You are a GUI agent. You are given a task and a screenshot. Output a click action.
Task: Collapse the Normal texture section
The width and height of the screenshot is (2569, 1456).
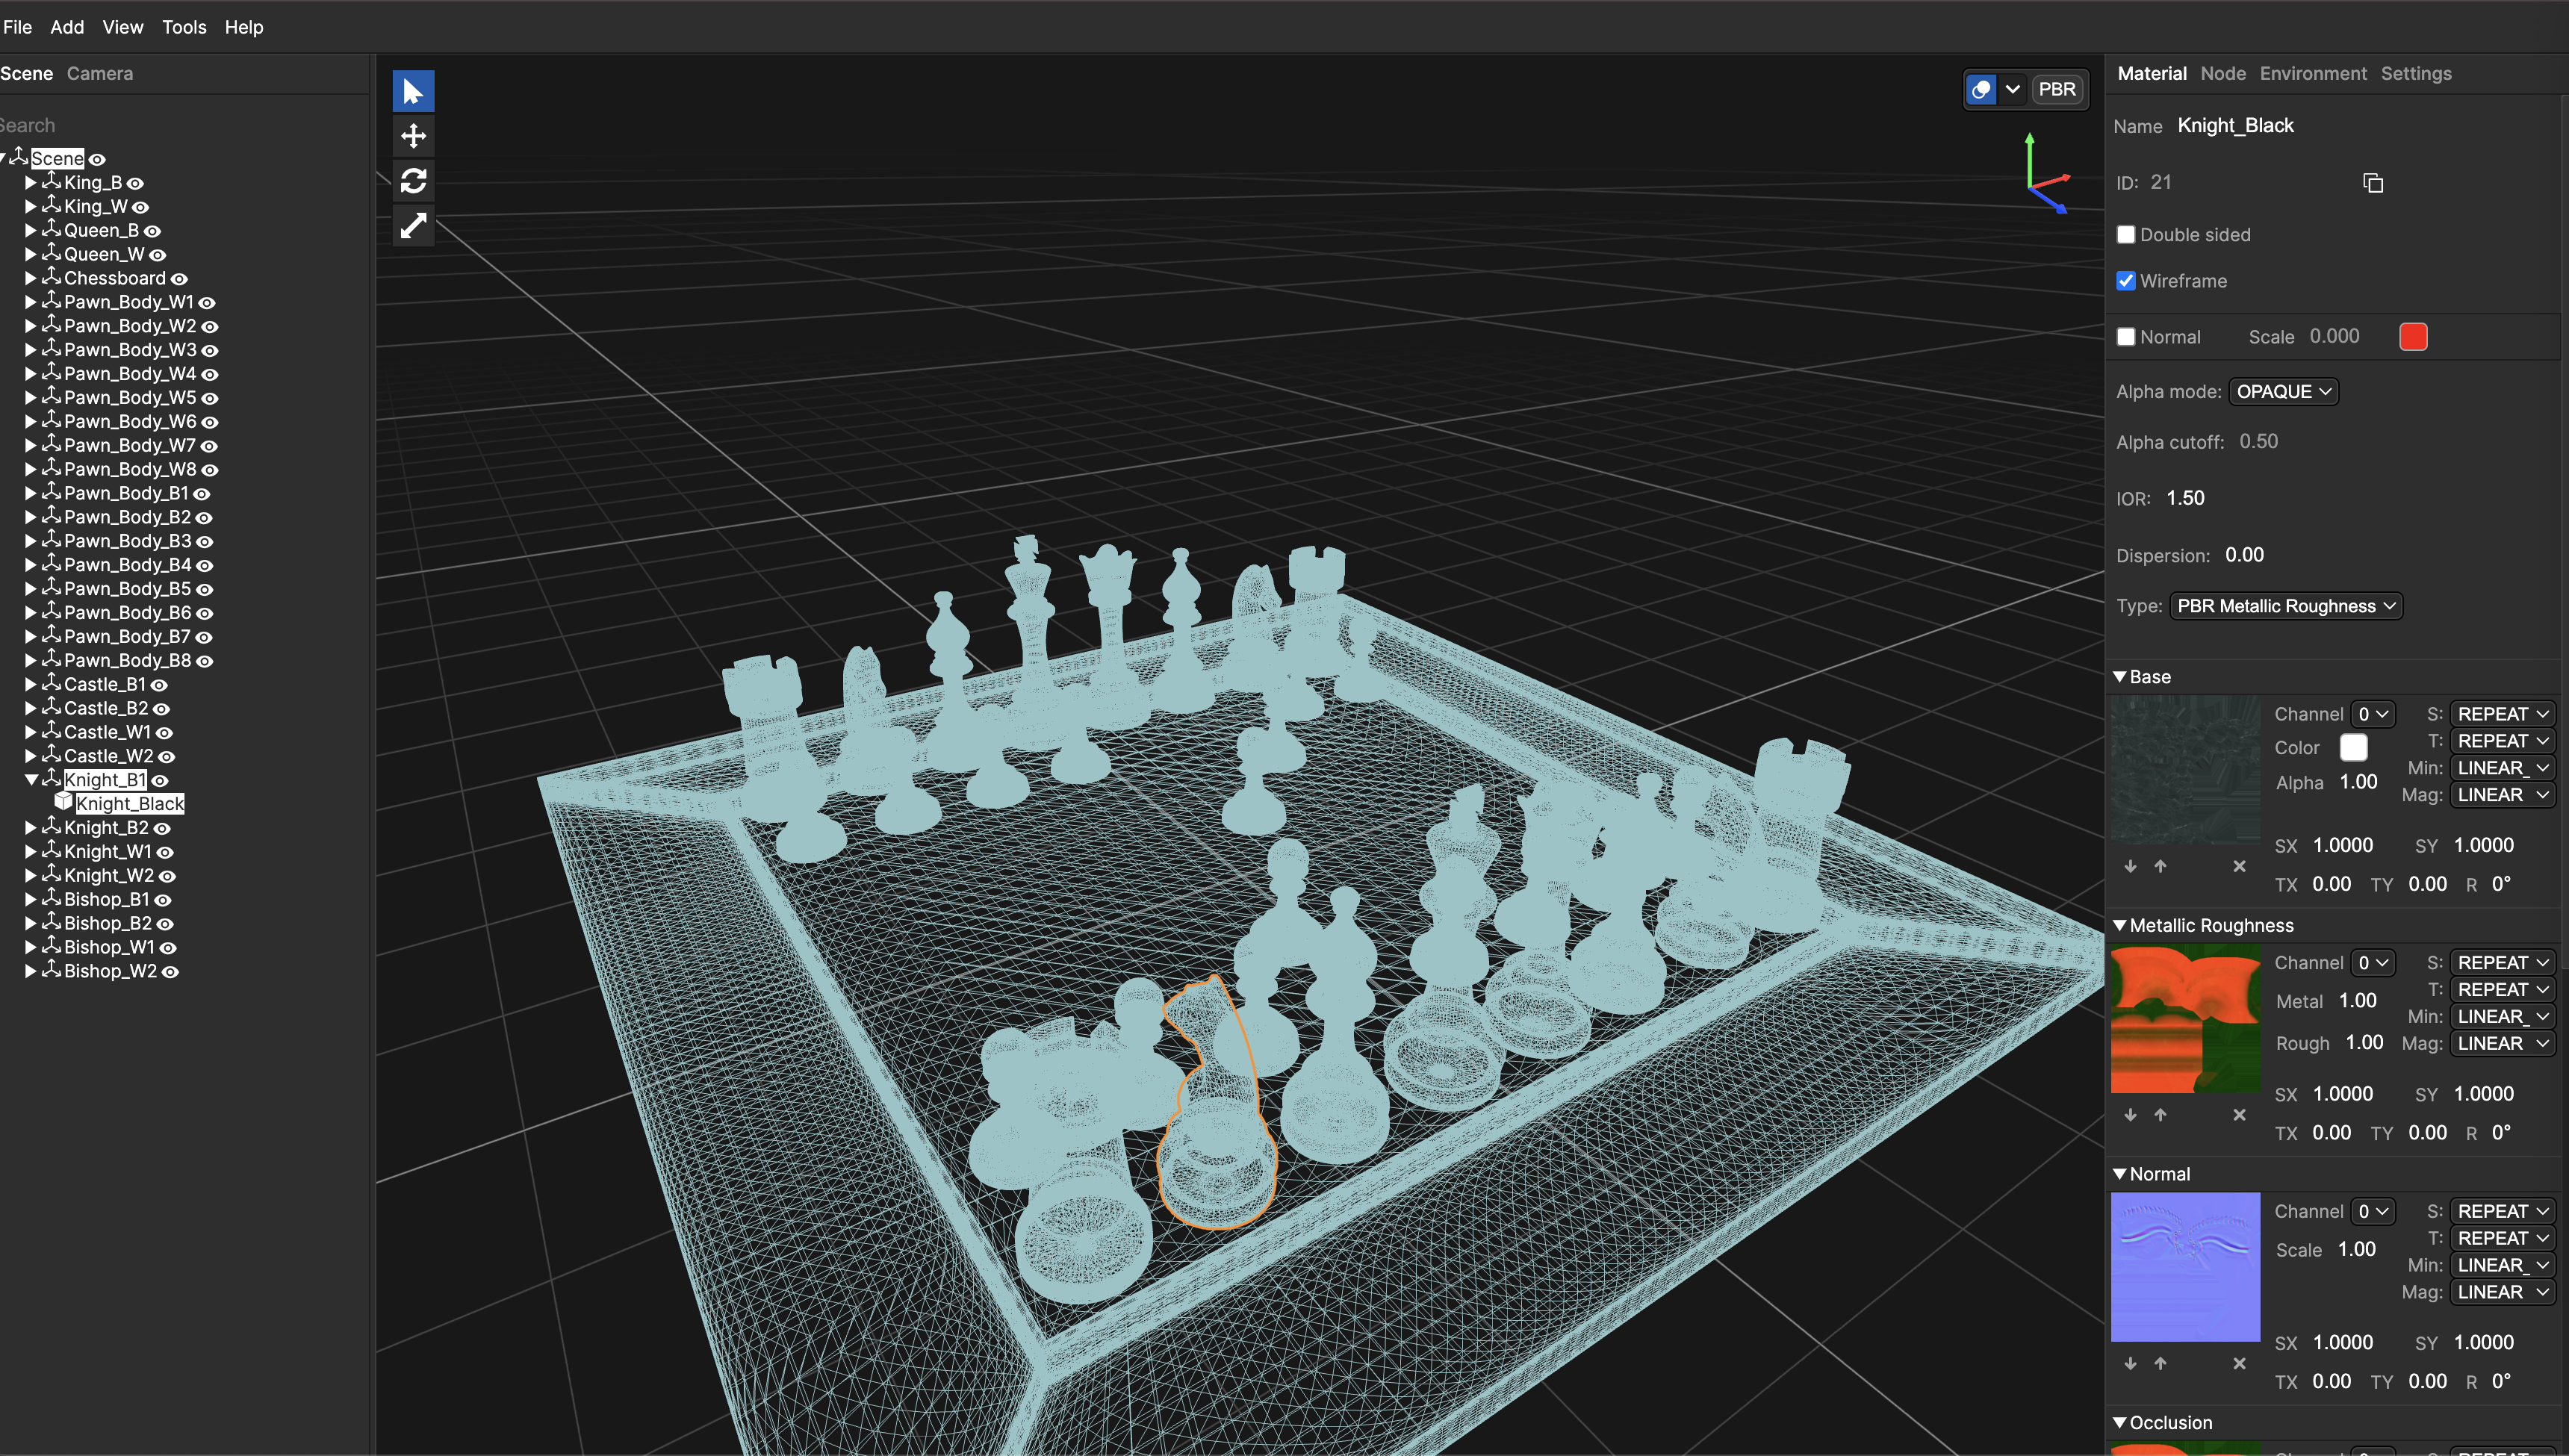point(2119,1174)
